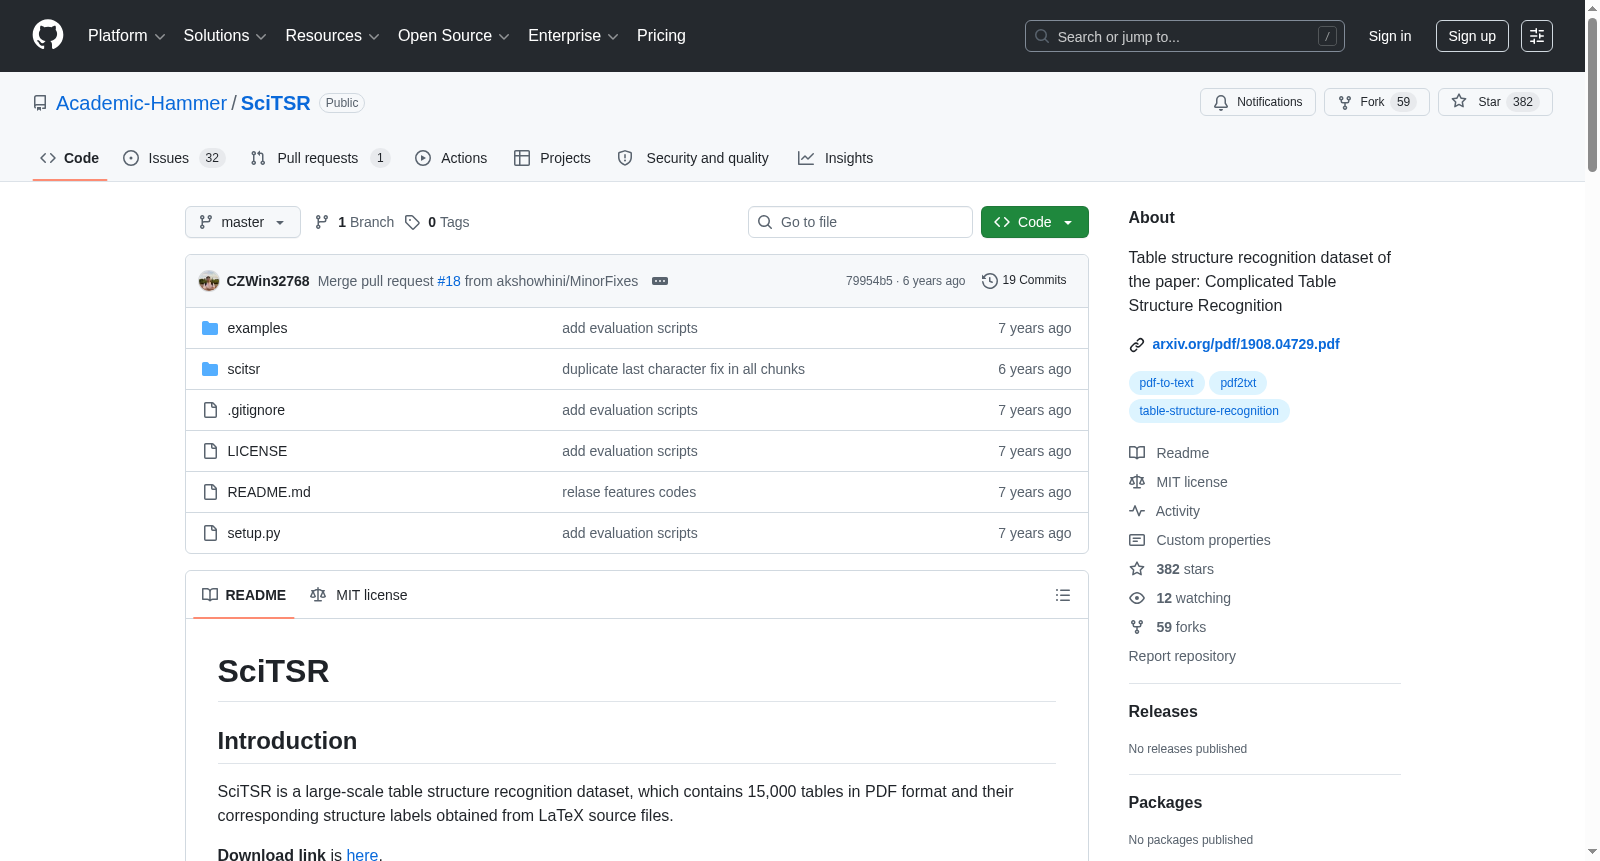Click the .gitignore file icon
Viewport: 1600px width, 861px height.
[x=210, y=410]
